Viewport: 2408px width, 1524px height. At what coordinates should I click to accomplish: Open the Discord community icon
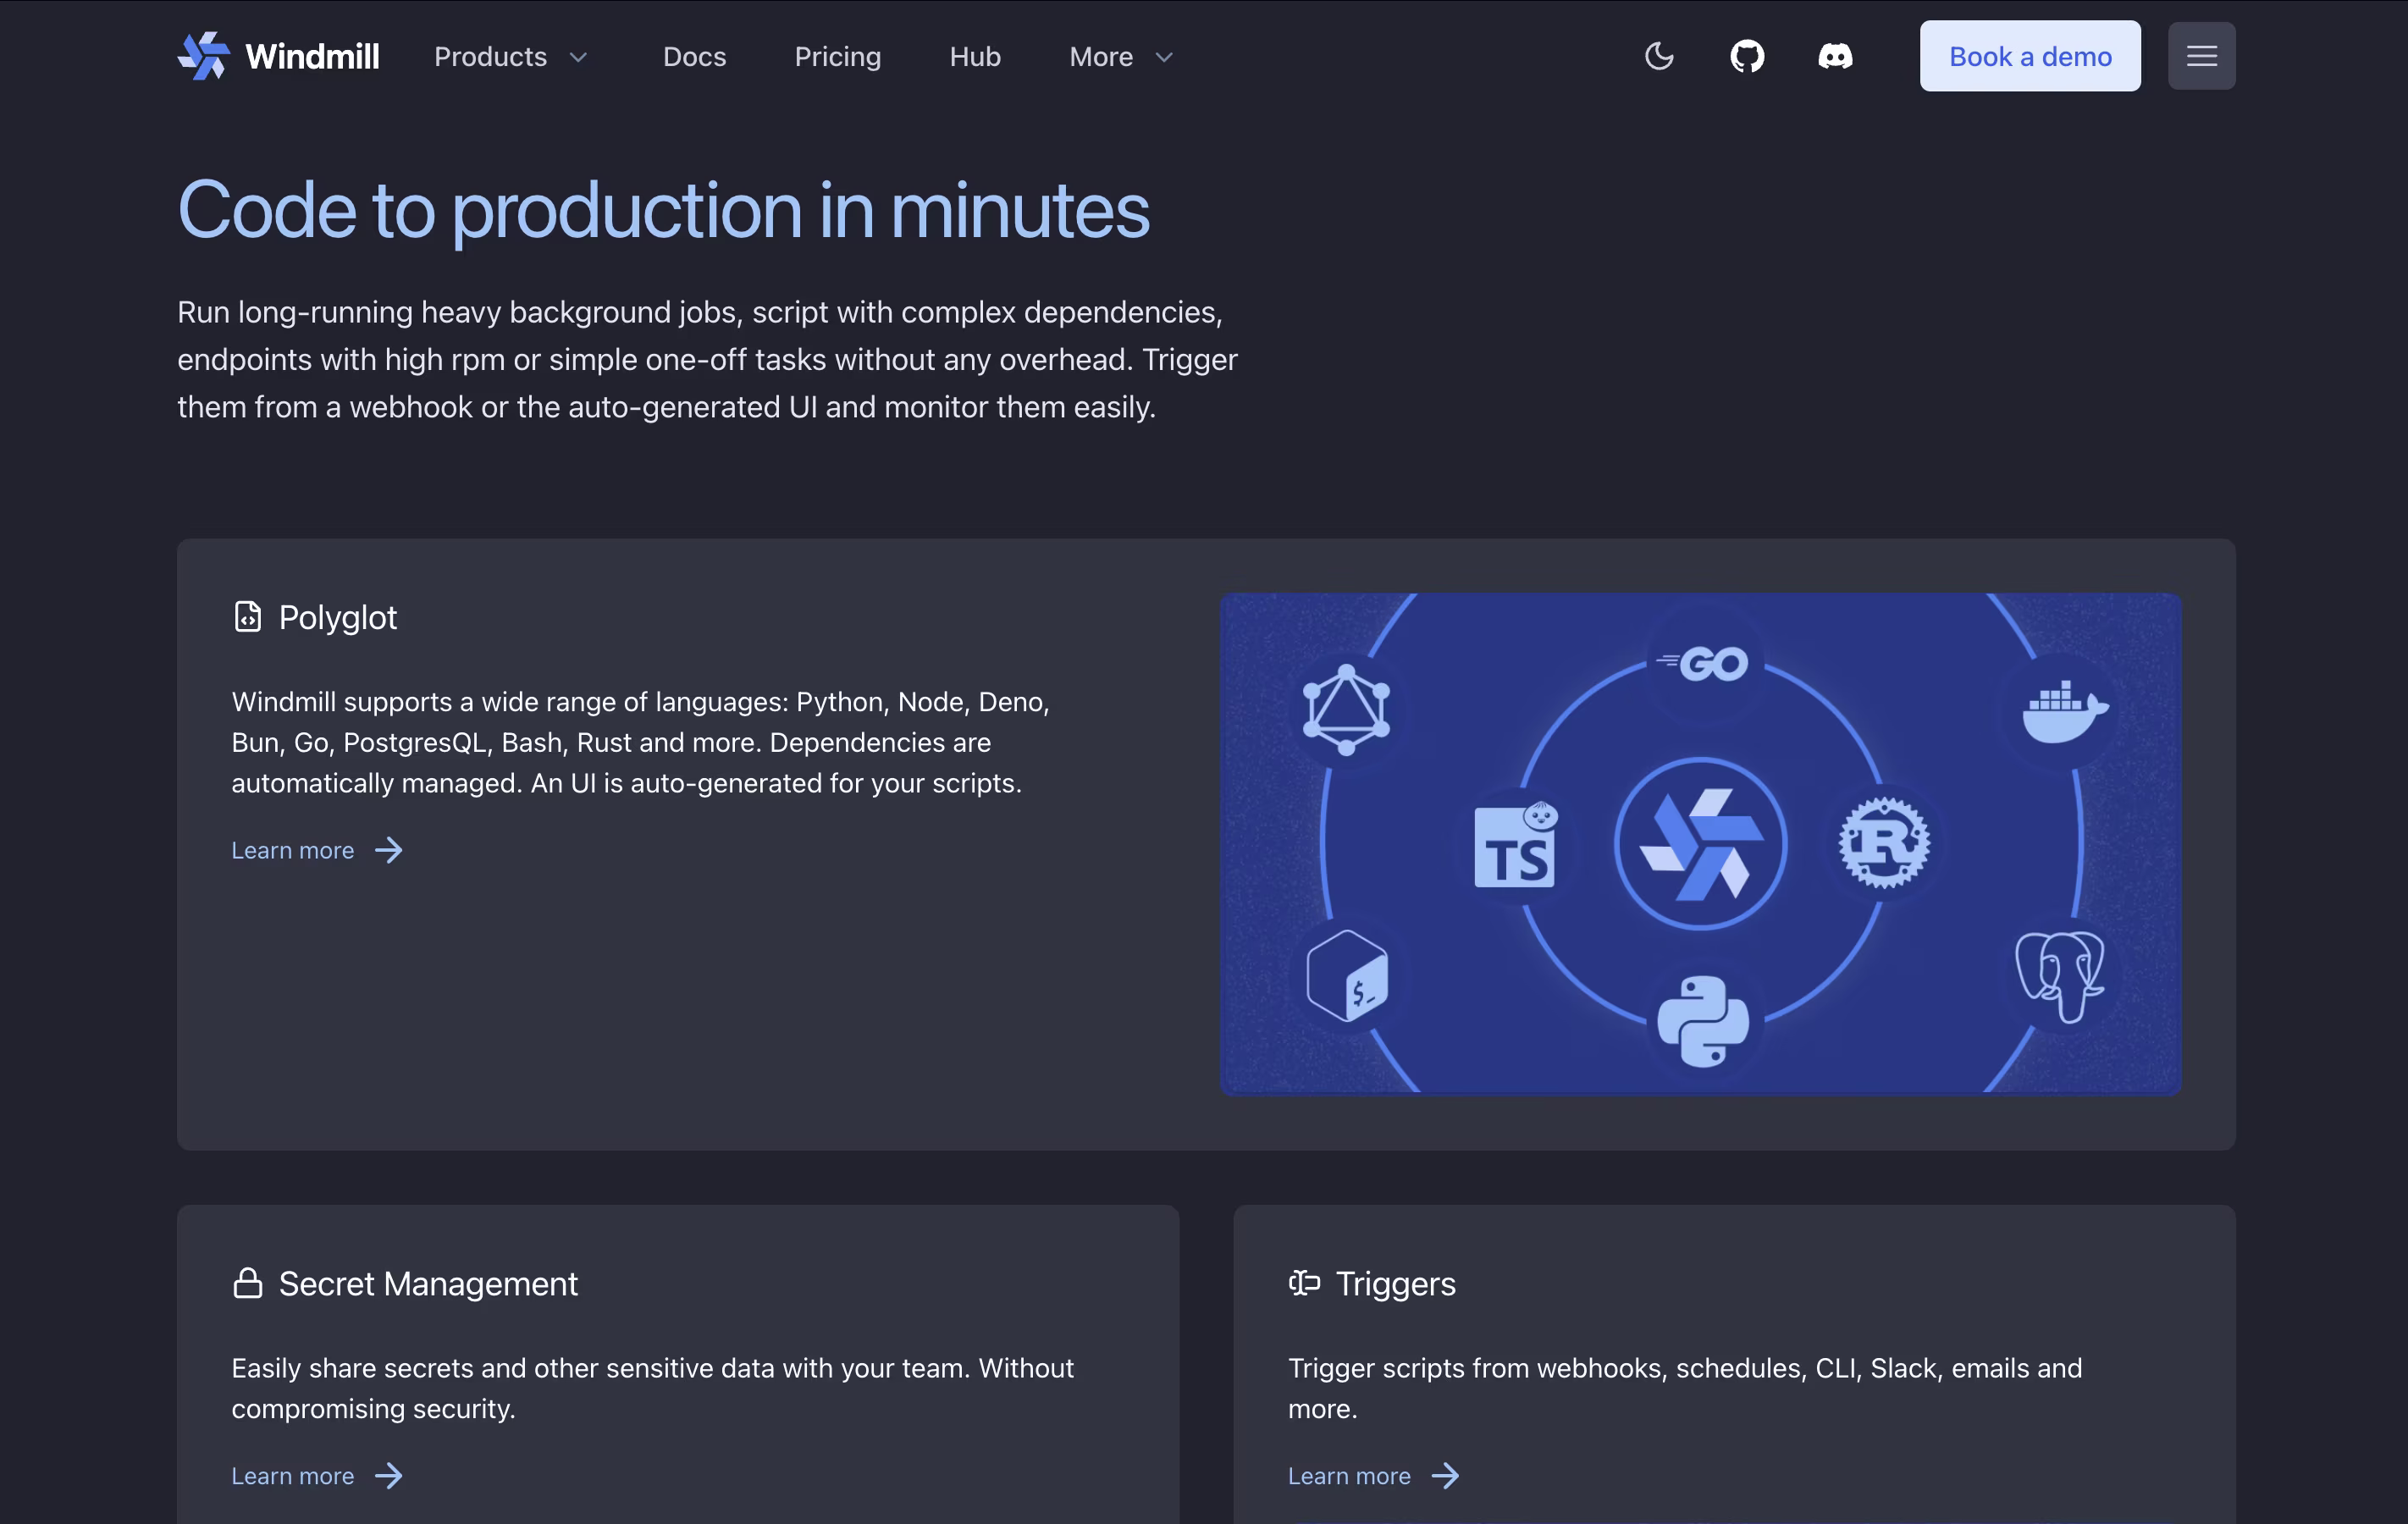point(1835,56)
